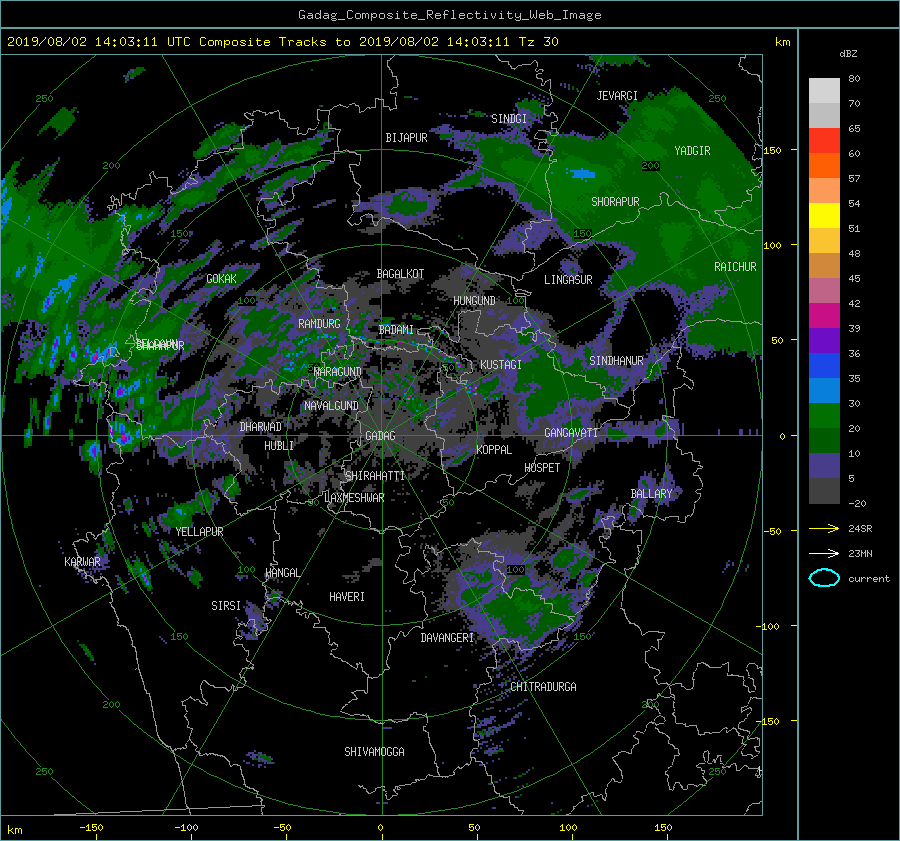Select the SINDGI city label
Screen dimensions: 900x841
click(x=509, y=119)
